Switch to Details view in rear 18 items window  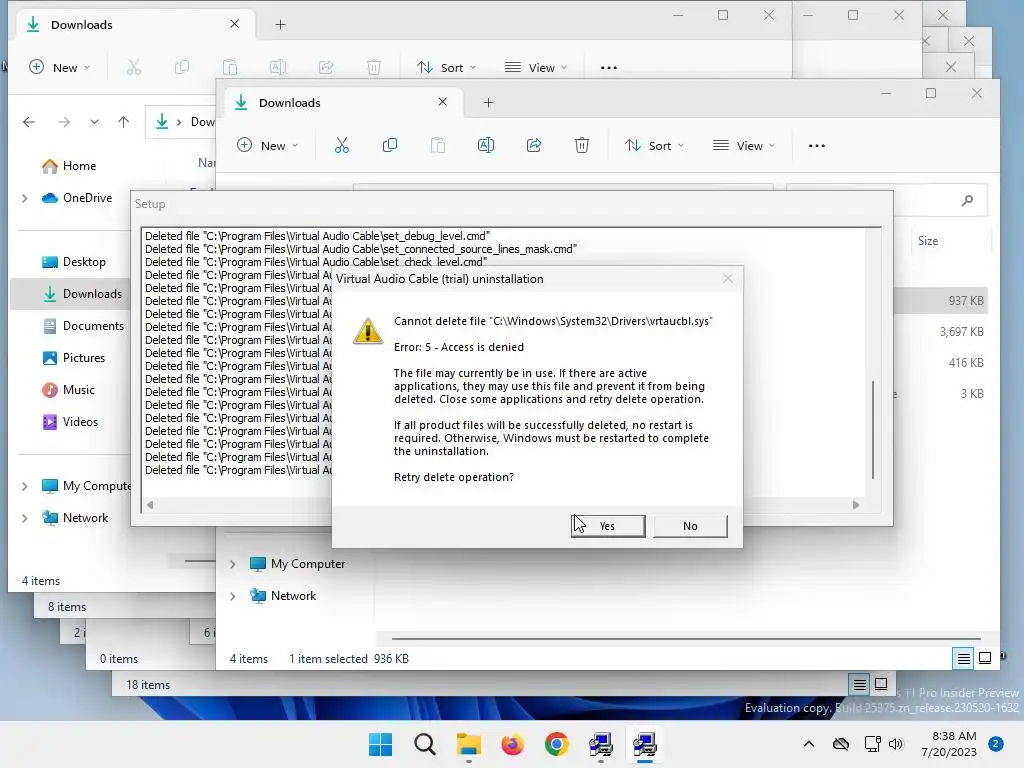coord(859,684)
